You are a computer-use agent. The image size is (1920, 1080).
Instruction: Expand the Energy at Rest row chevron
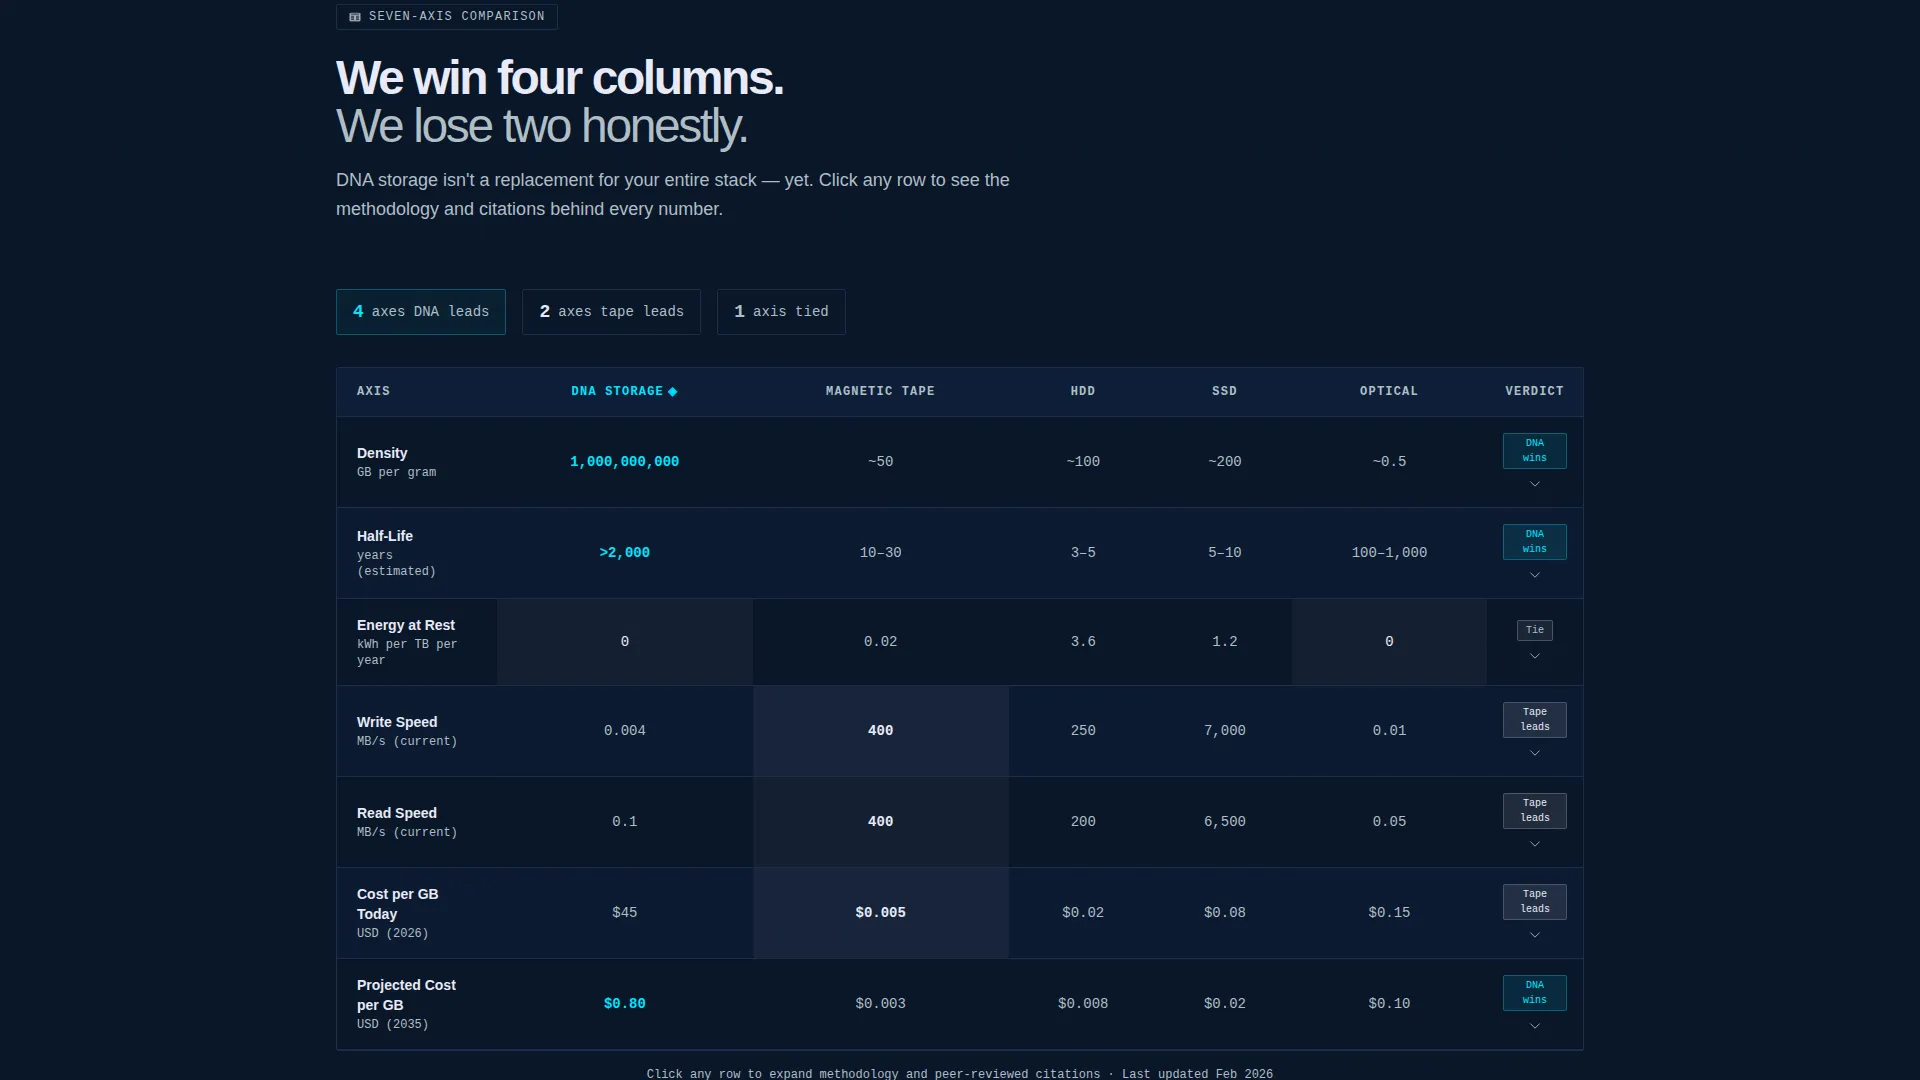coord(1535,656)
